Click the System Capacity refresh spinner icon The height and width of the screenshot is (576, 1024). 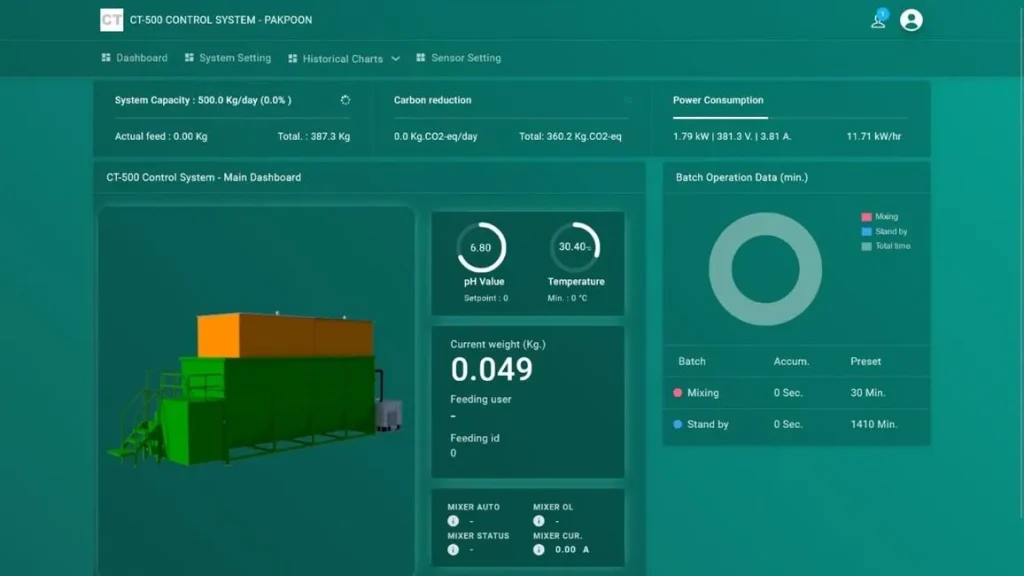click(345, 100)
